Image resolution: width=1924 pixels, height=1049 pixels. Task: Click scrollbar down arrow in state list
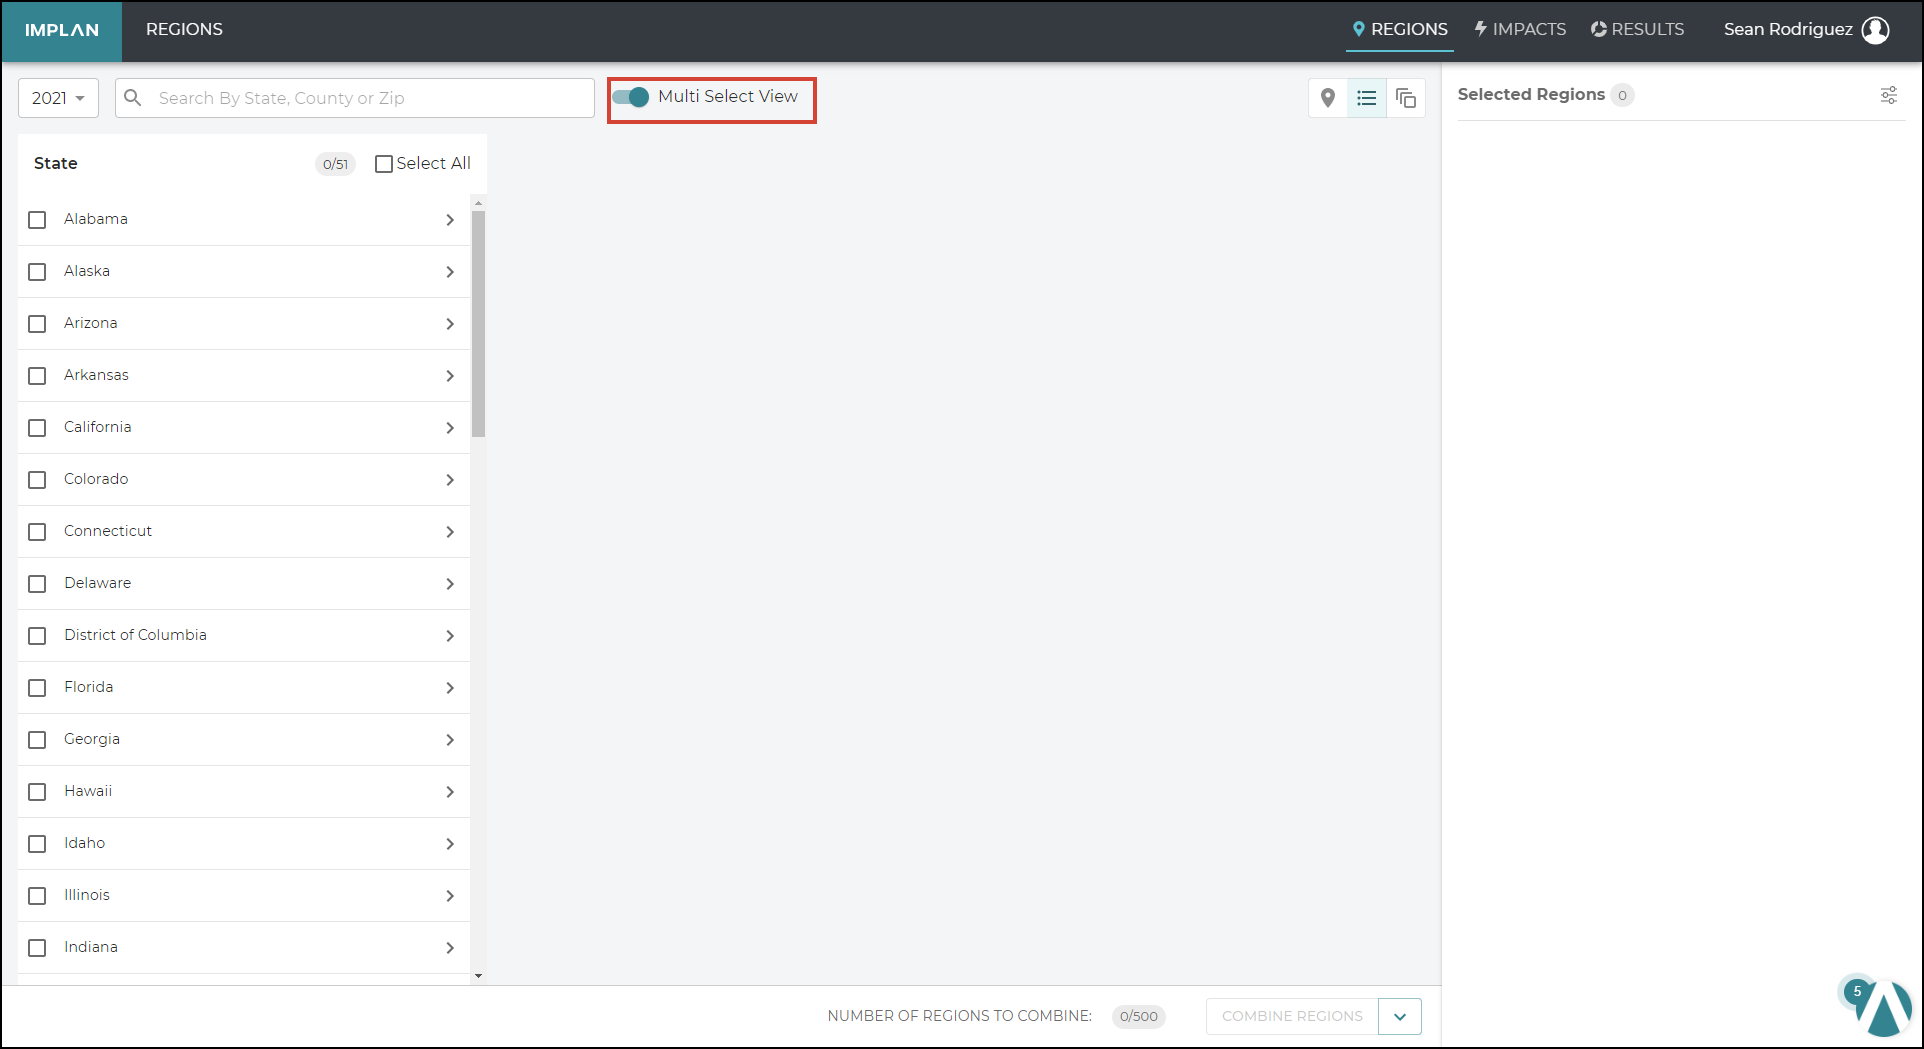(478, 976)
